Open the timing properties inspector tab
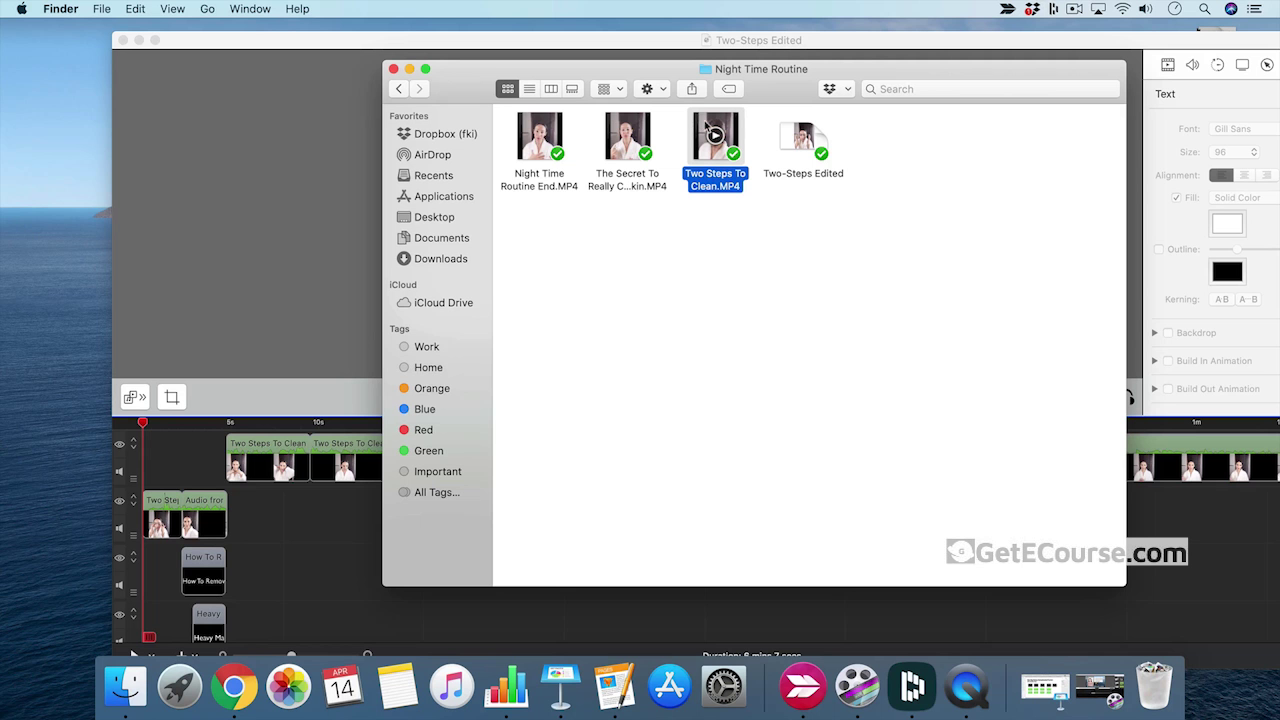 point(1217,65)
